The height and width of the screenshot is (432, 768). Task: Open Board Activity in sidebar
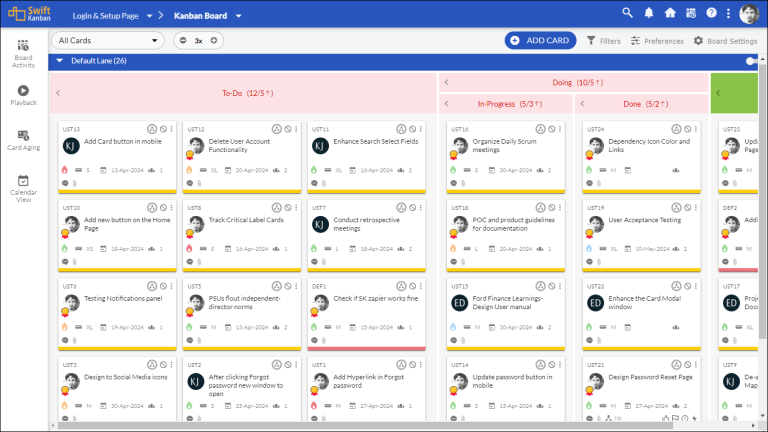[x=23, y=54]
